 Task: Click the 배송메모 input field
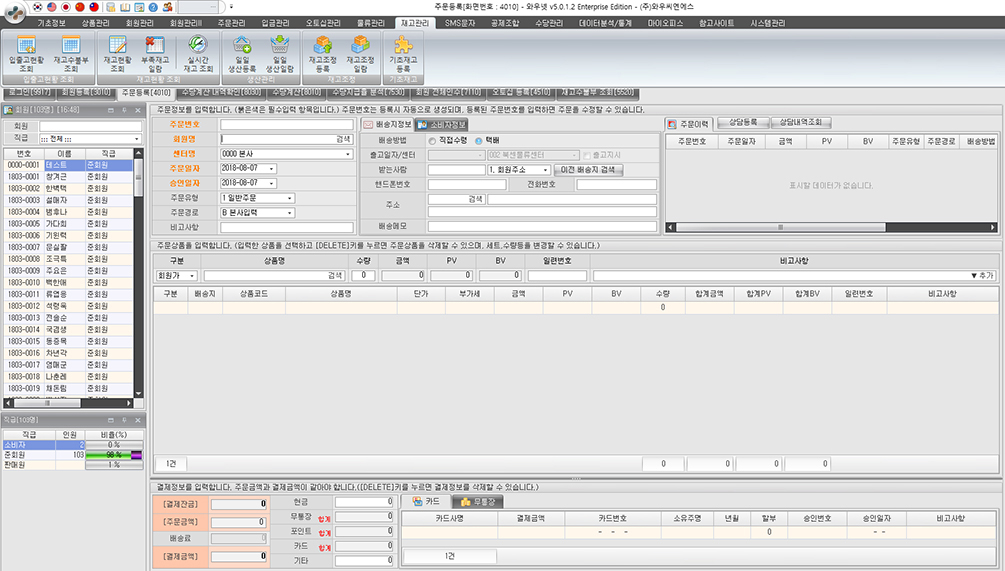click(x=542, y=226)
